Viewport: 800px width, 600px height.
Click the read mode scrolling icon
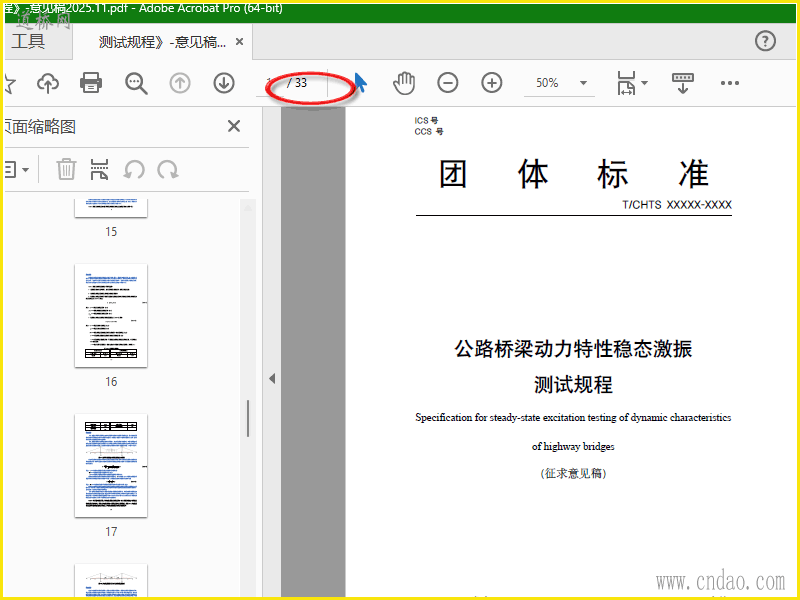coord(683,83)
